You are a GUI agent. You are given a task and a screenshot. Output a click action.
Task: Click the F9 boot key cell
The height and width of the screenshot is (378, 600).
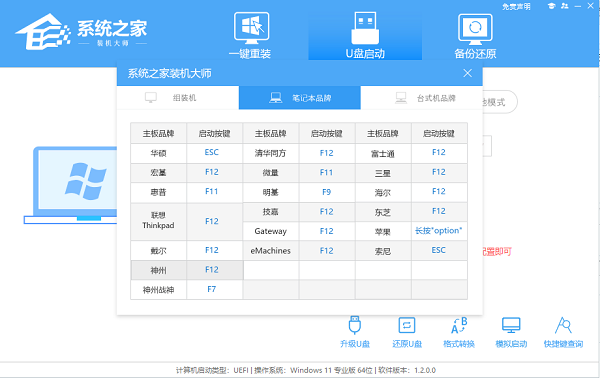(x=327, y=192)
